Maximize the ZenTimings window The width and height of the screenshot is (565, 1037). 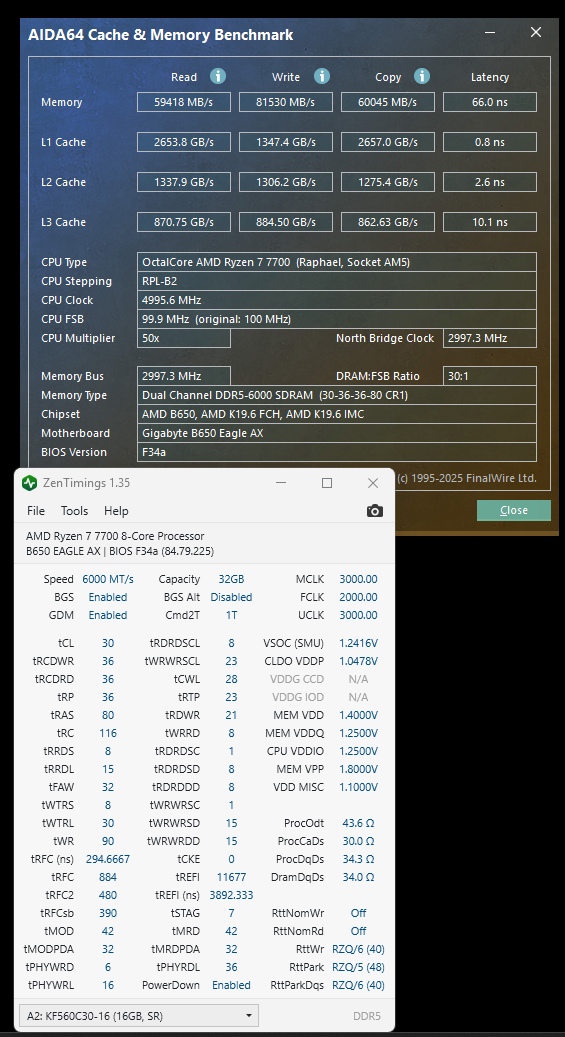(x=327, y=483)
